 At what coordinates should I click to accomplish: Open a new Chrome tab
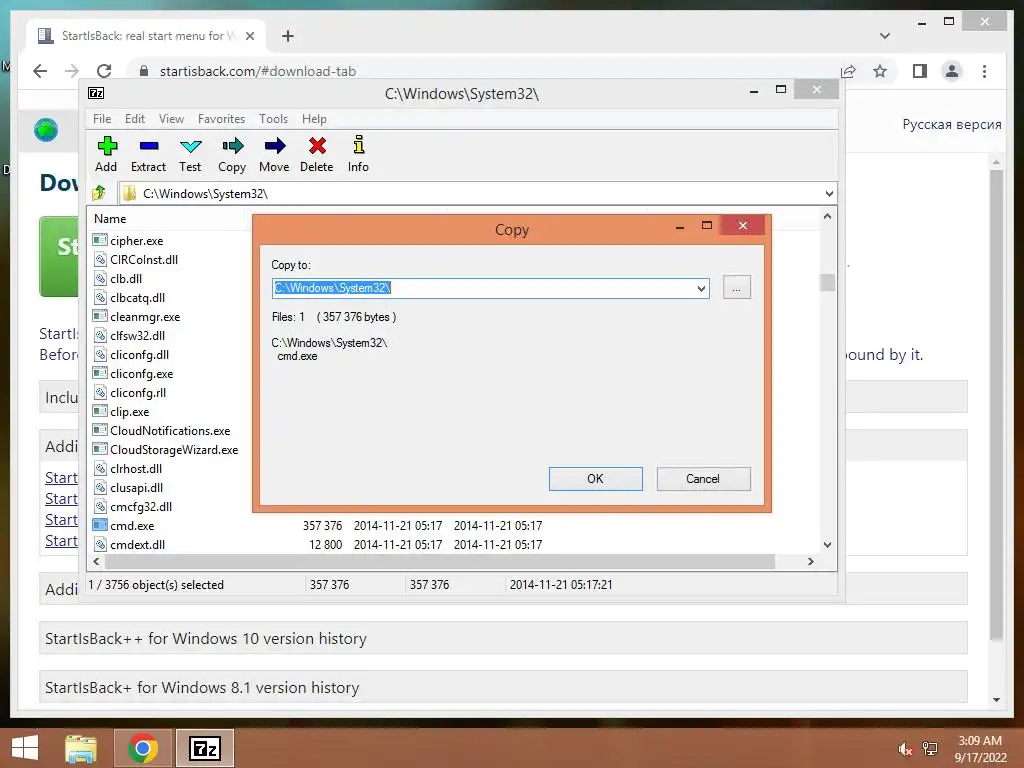pos(288,36)
